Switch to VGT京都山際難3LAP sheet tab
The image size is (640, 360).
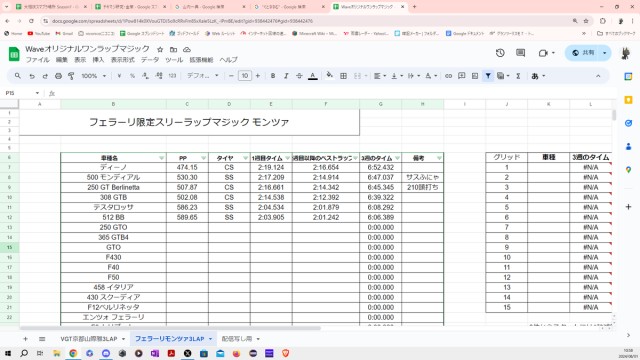tap(89, 339)
